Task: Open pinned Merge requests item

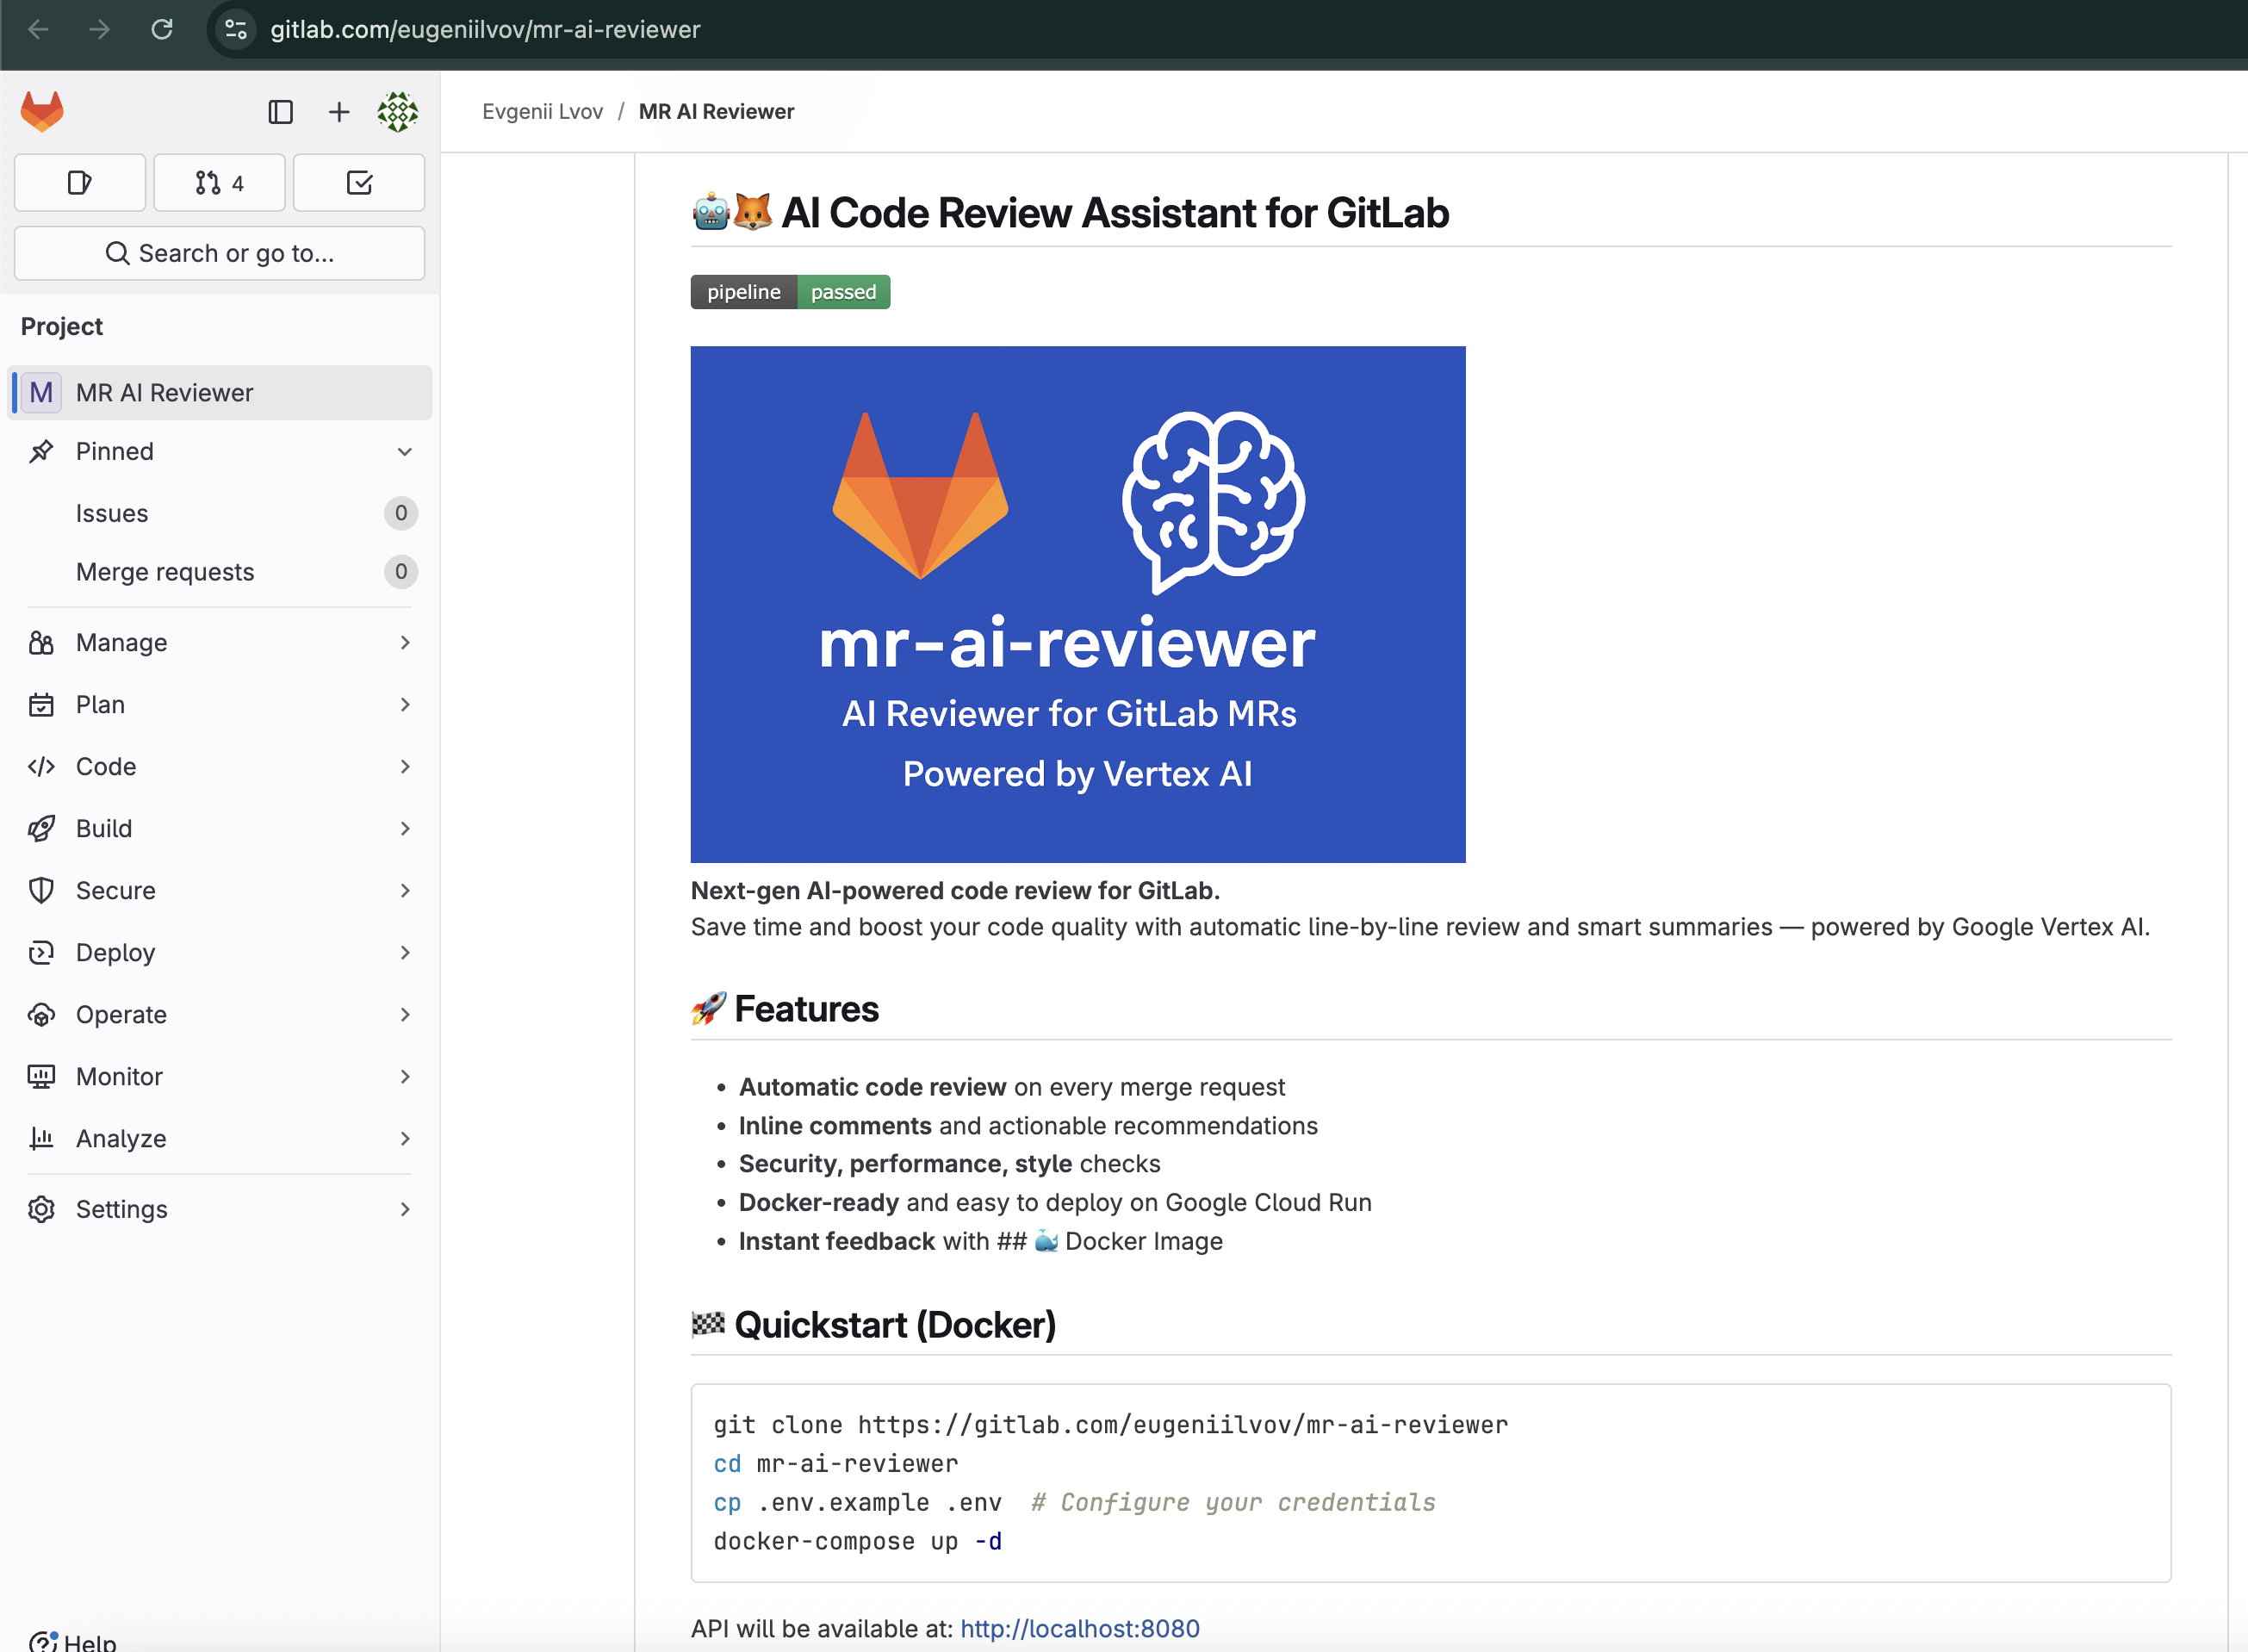Action: coord(165,572)
